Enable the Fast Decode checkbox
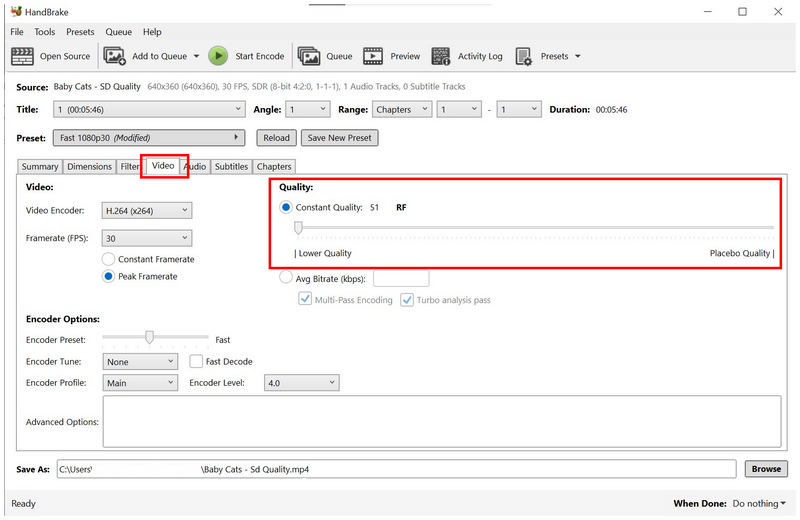 pyautogui.click(x=197, y=361)
